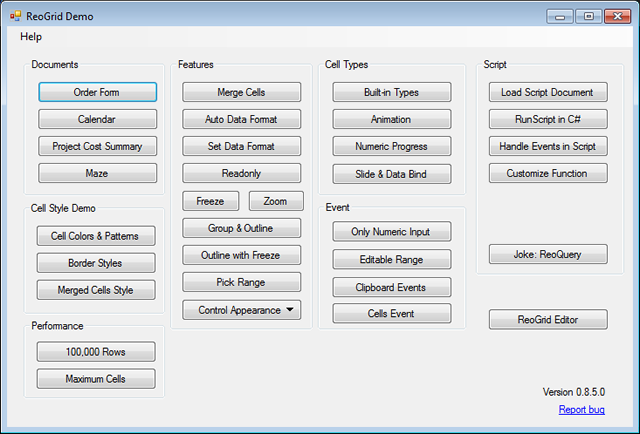Open Merged Cells Style demo
Screen dimensions: 640x434
pyautogui.click(x=96, y=290)
